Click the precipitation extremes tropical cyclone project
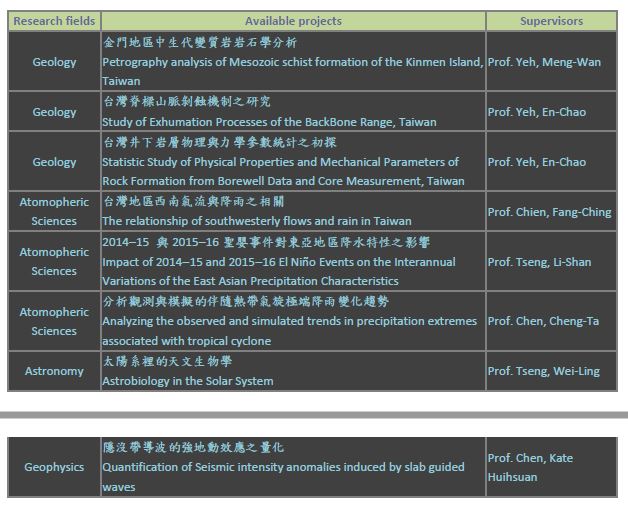This screenshot has width=628, height=513. click(x=289, y=321)
